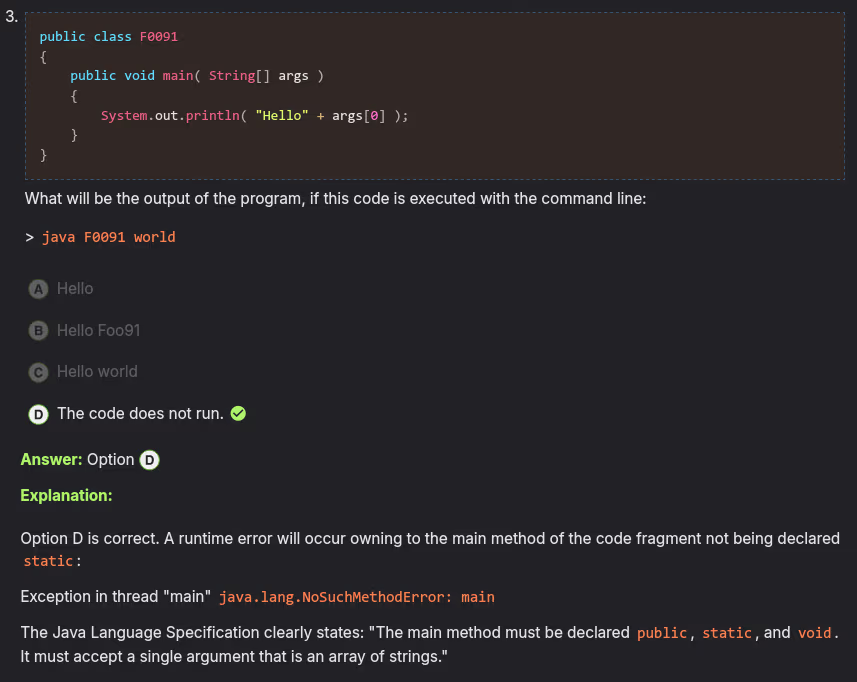Click the "java F0091 world" command text
The image size is (857, 682).
tap(108, 237)
